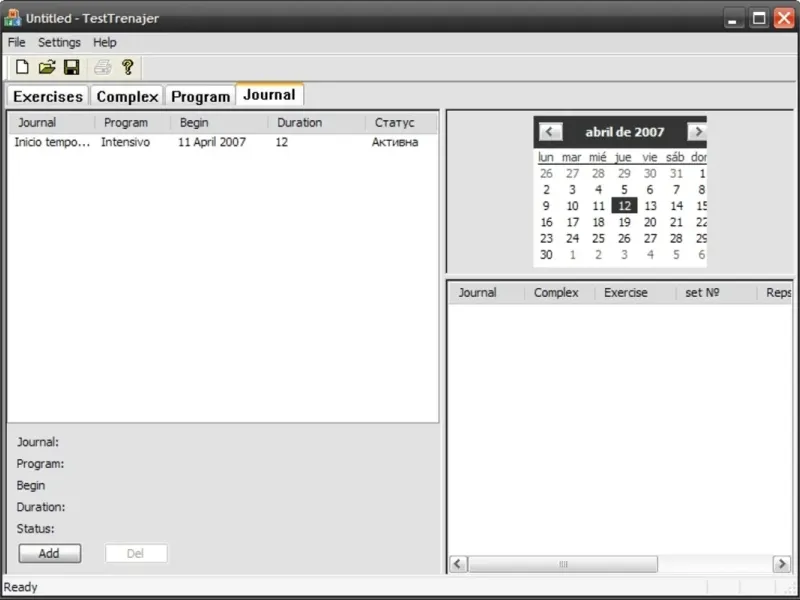Select April 5 in the calendar
The image size is (800, 600).
tap(624, 190)
